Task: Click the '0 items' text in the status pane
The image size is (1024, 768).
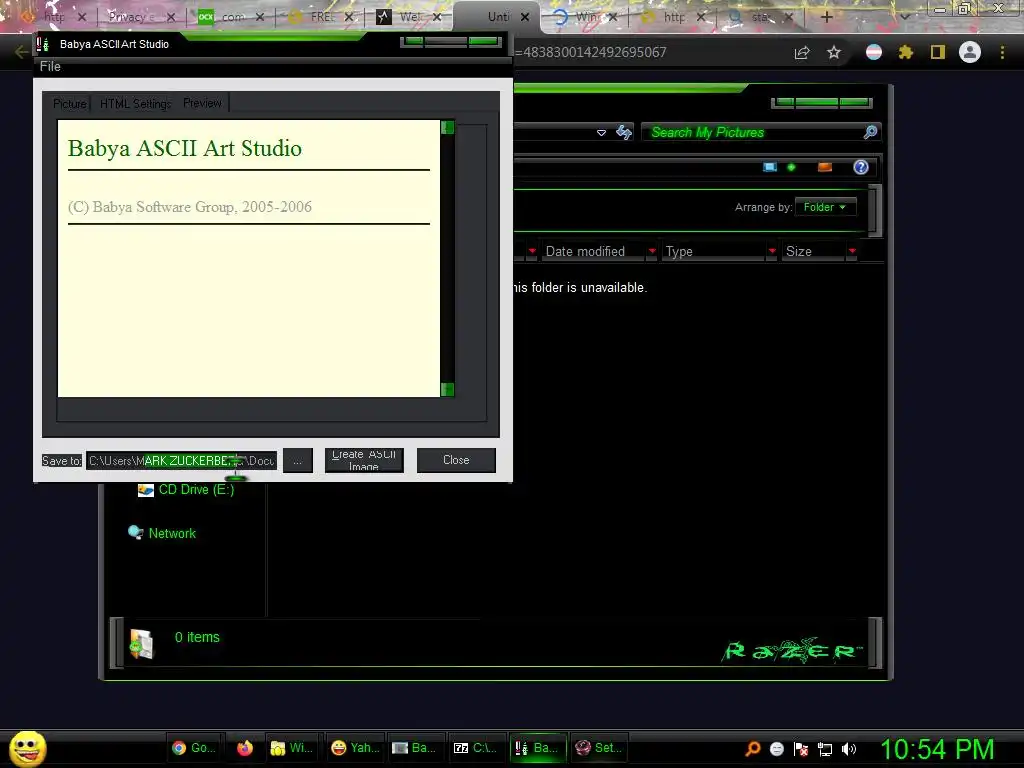Action: pos(197,637)
